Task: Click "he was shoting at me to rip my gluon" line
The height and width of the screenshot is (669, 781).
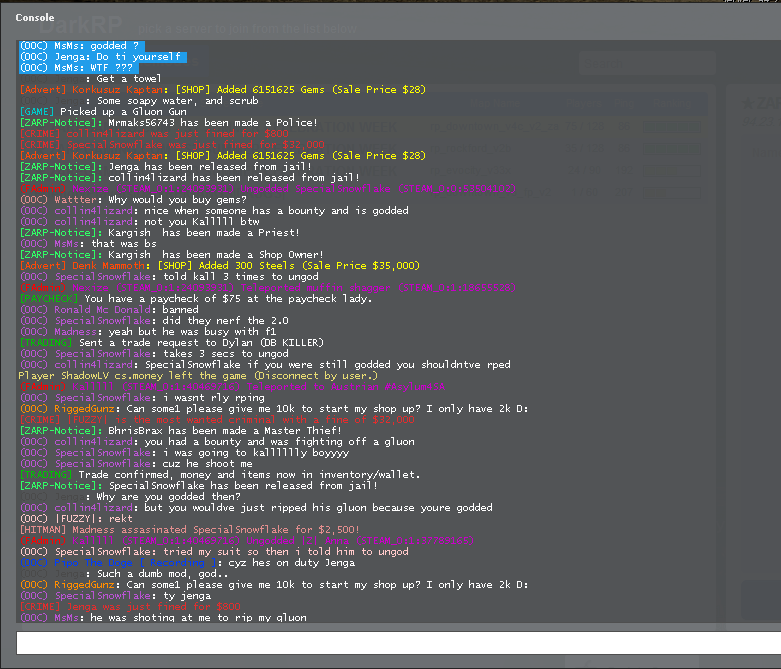Action: (163, 617)
